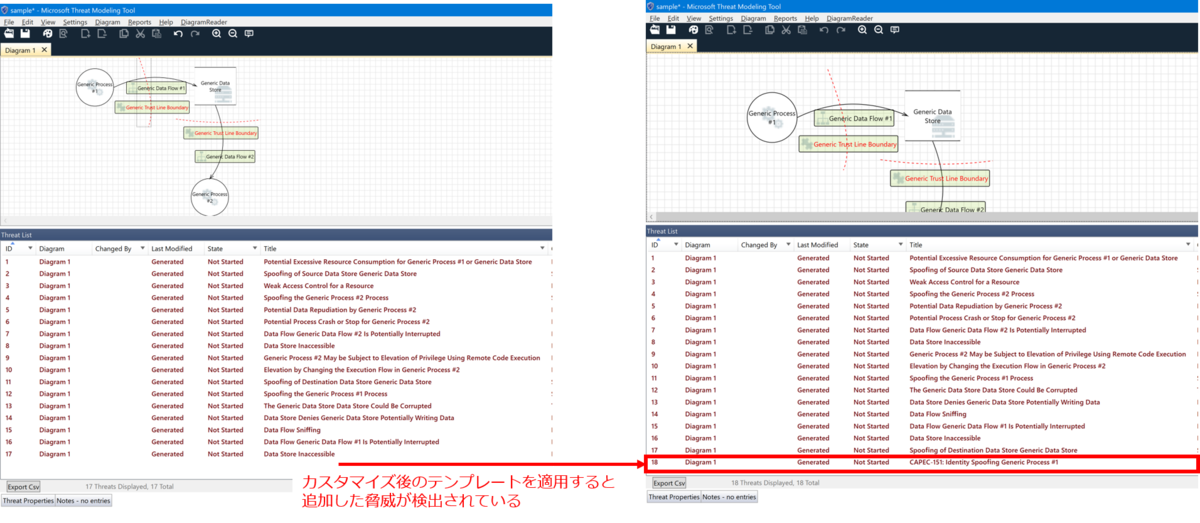Open Notes - no entries tab in right window
Screen dimensions: 1200x523
pos(729,496)
